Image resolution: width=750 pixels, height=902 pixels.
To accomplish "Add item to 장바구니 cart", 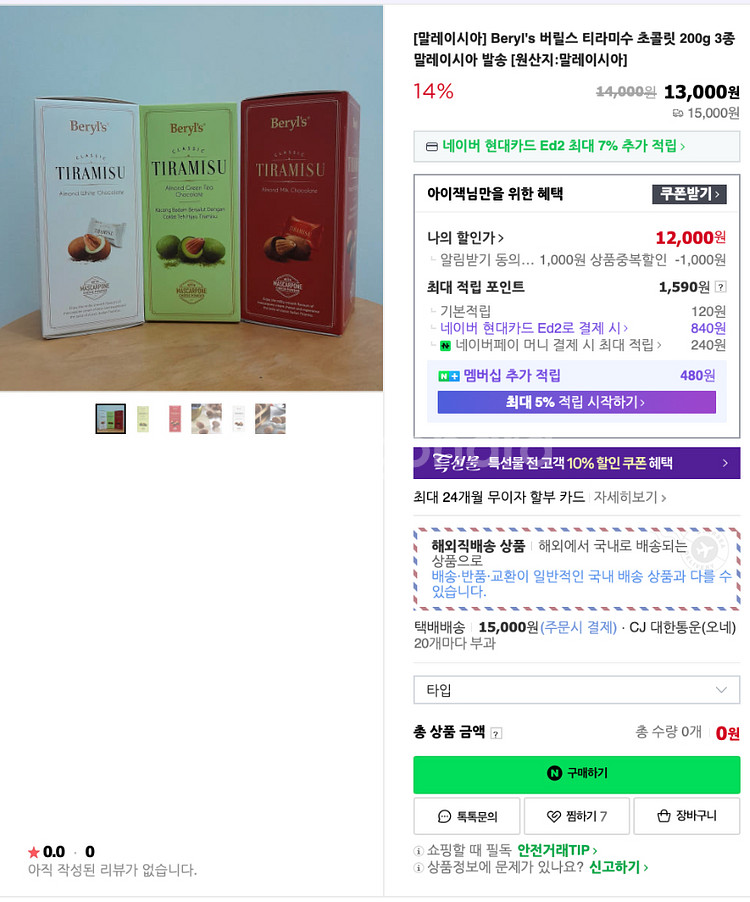I will (x=687, y=816).
